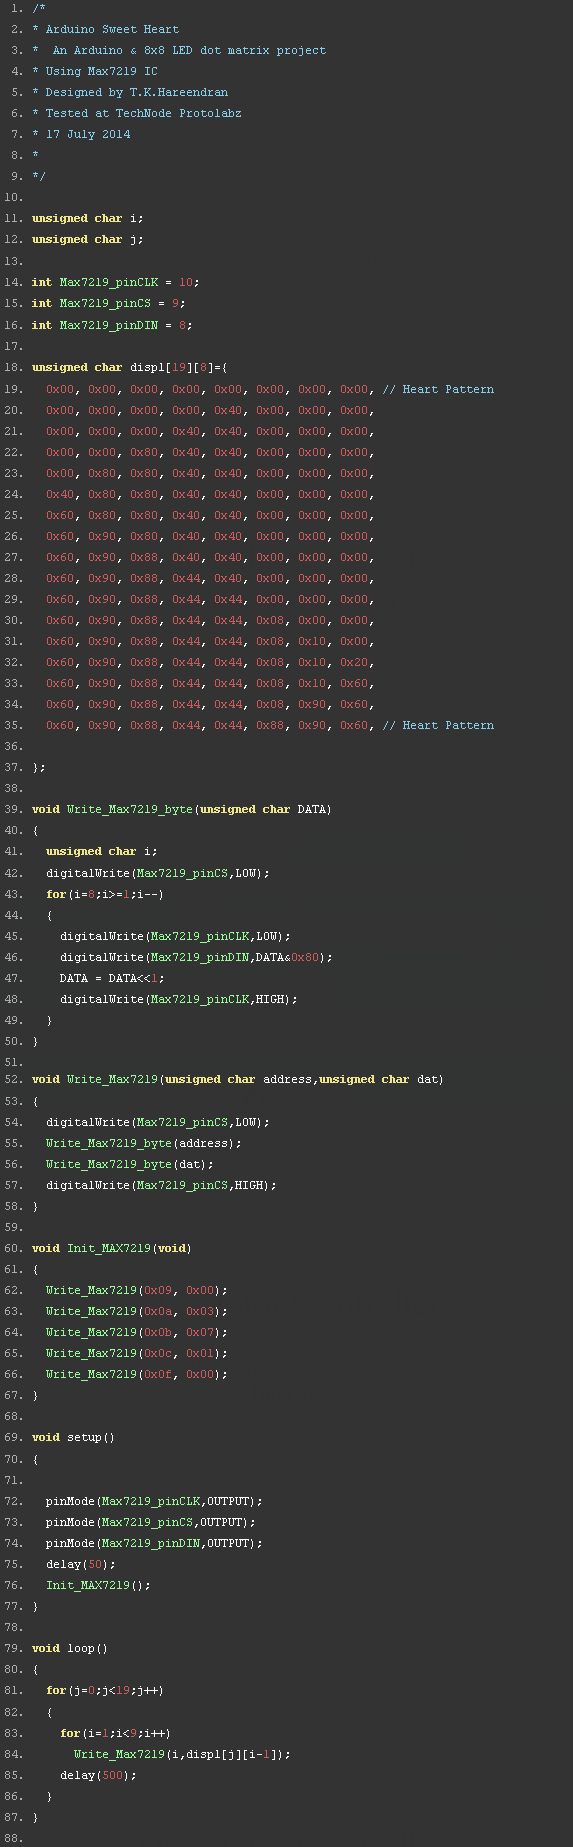Screen dimensions: 573x1847
Task: Click the "Init_MAX7219();" call in setup
Action: (98, 1585)
